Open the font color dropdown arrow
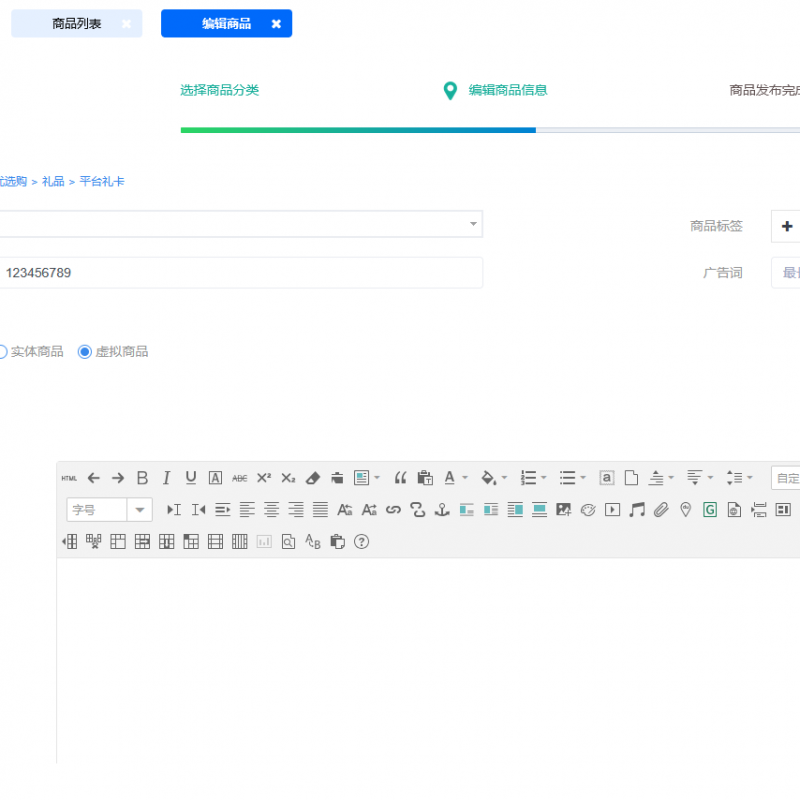This screenshot has height=800, width=800. pos(465,478)
